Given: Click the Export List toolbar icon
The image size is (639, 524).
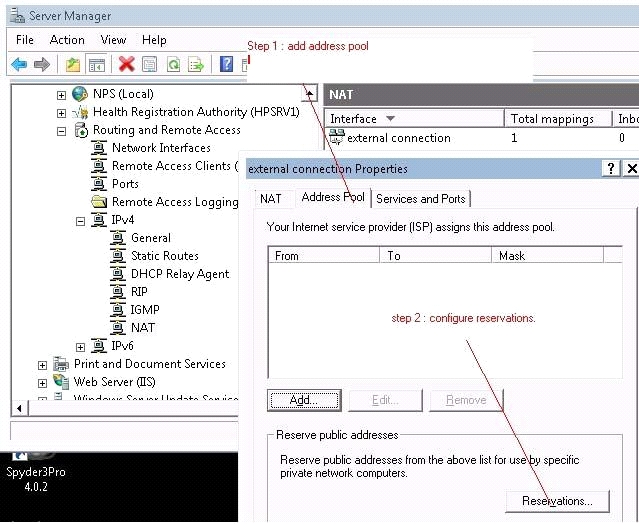Looking at the screenshot, I should 196,65.
